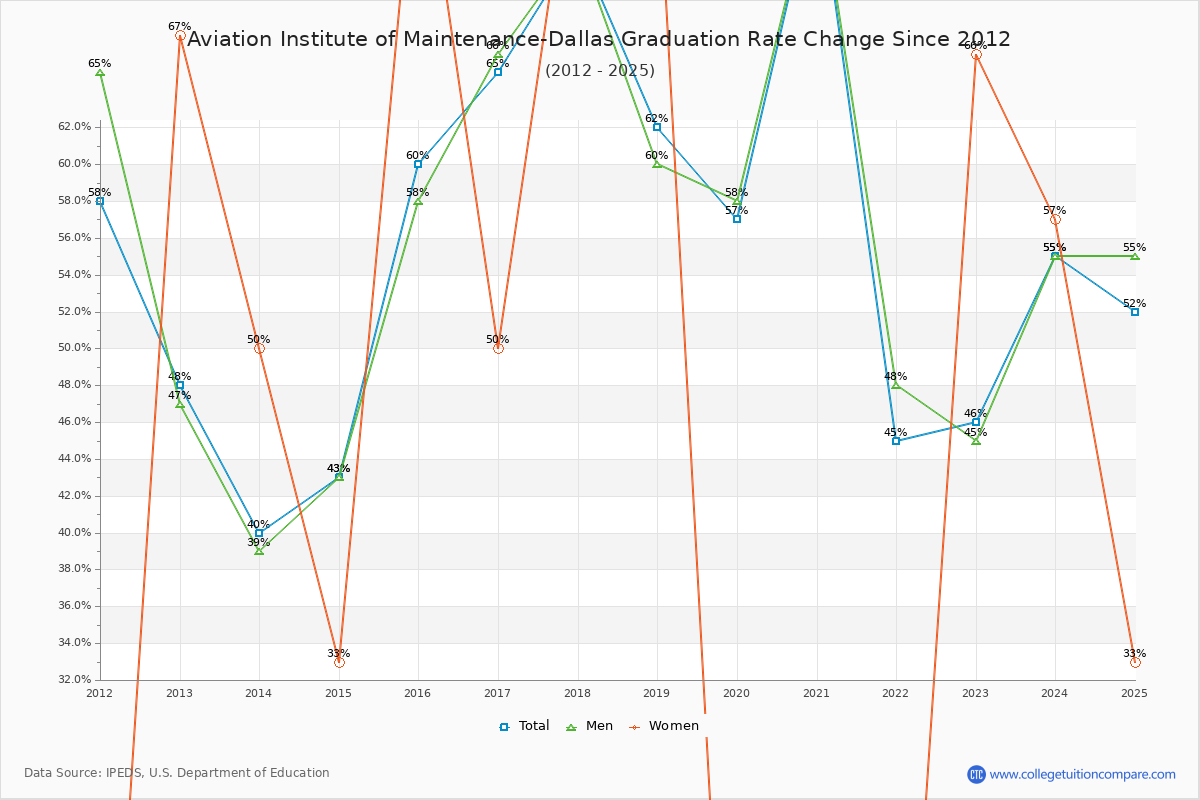Viewport: 1200px width, 800px height.
Task: Click the Men 2022 marker at 48%
Action: click(896, 385)
